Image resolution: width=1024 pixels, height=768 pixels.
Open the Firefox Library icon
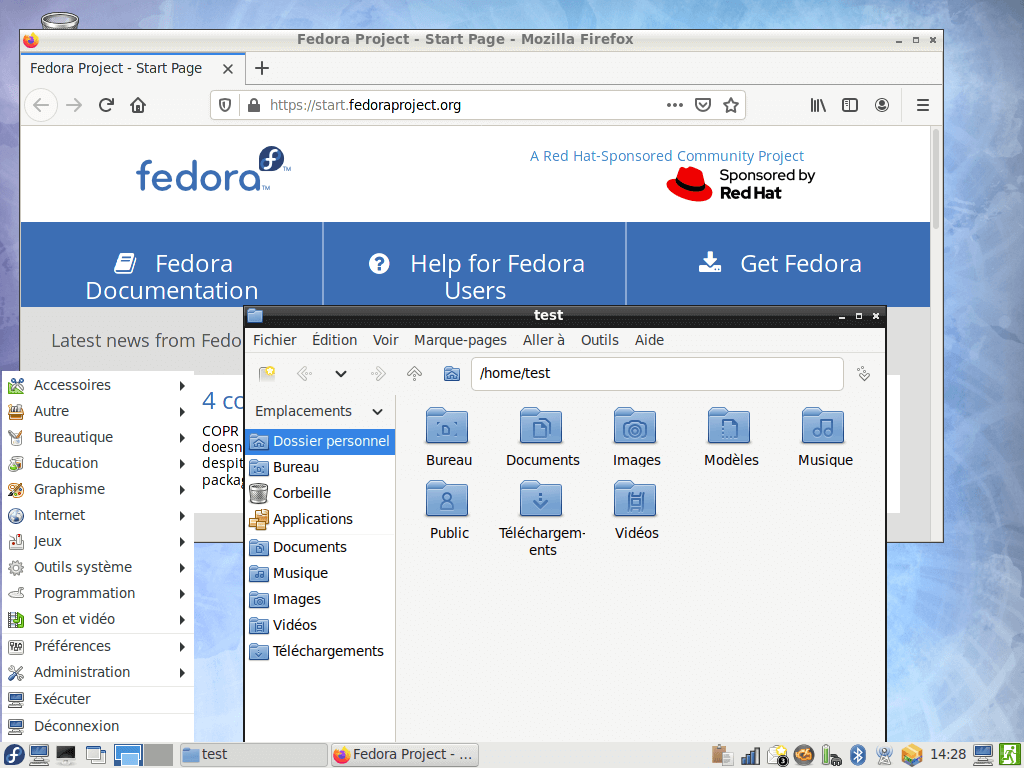tap(818, 105)
